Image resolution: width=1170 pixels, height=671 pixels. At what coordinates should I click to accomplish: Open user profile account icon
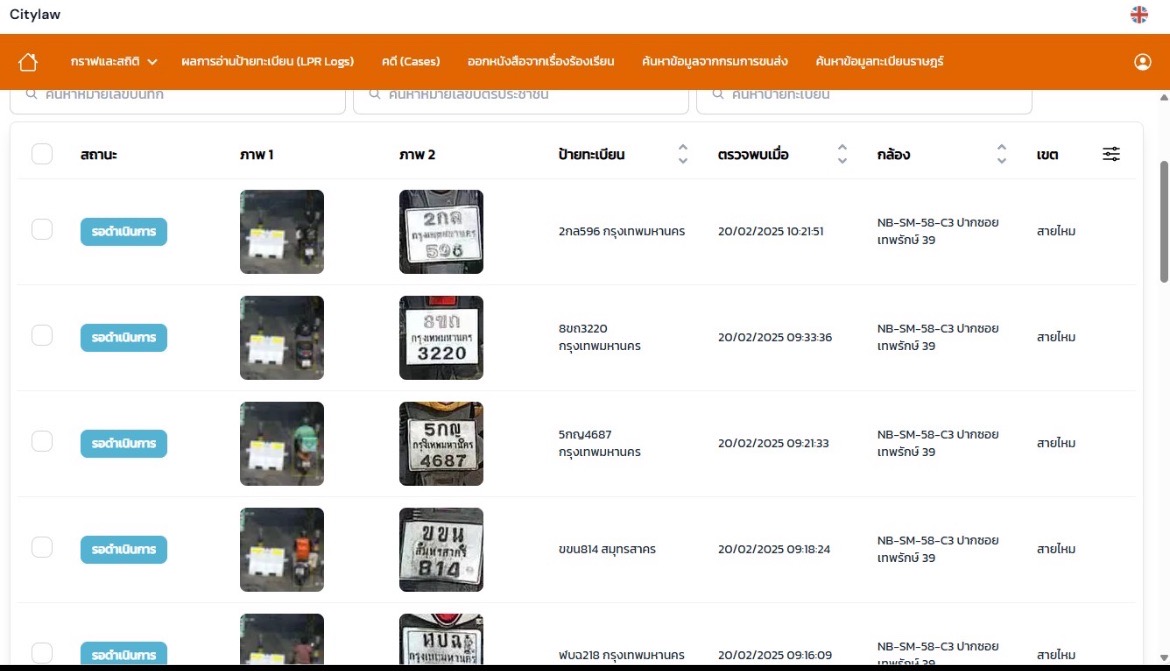(1142, 62)
